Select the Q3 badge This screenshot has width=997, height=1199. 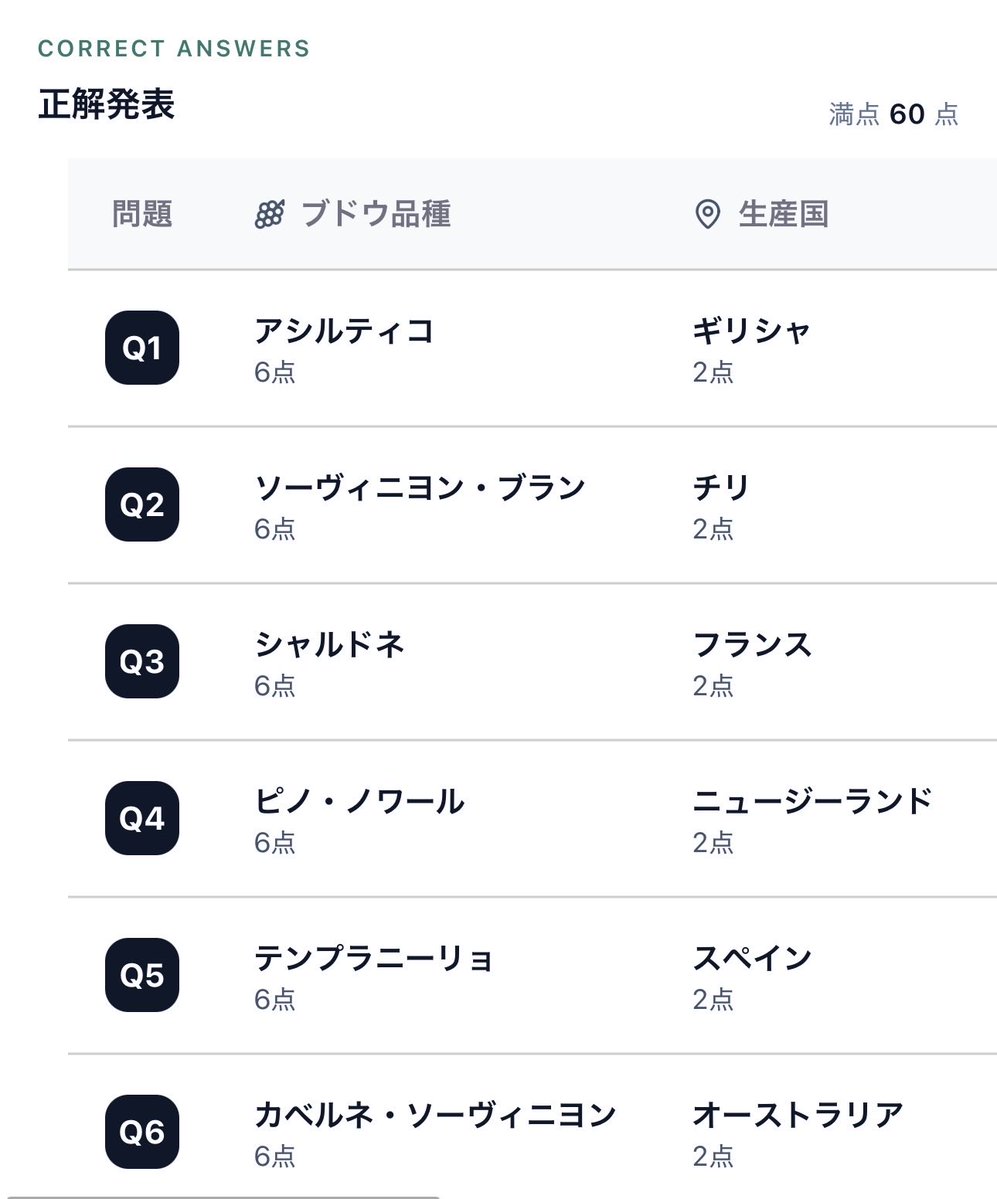click(x=142, y=661)
